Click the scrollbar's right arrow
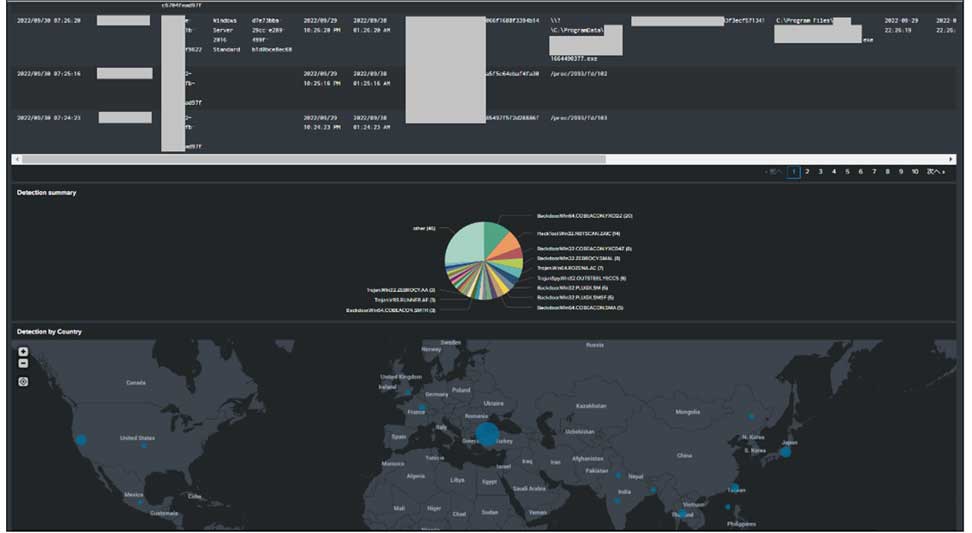This screenshot has height=533, width=972. (x=952, y=159)
